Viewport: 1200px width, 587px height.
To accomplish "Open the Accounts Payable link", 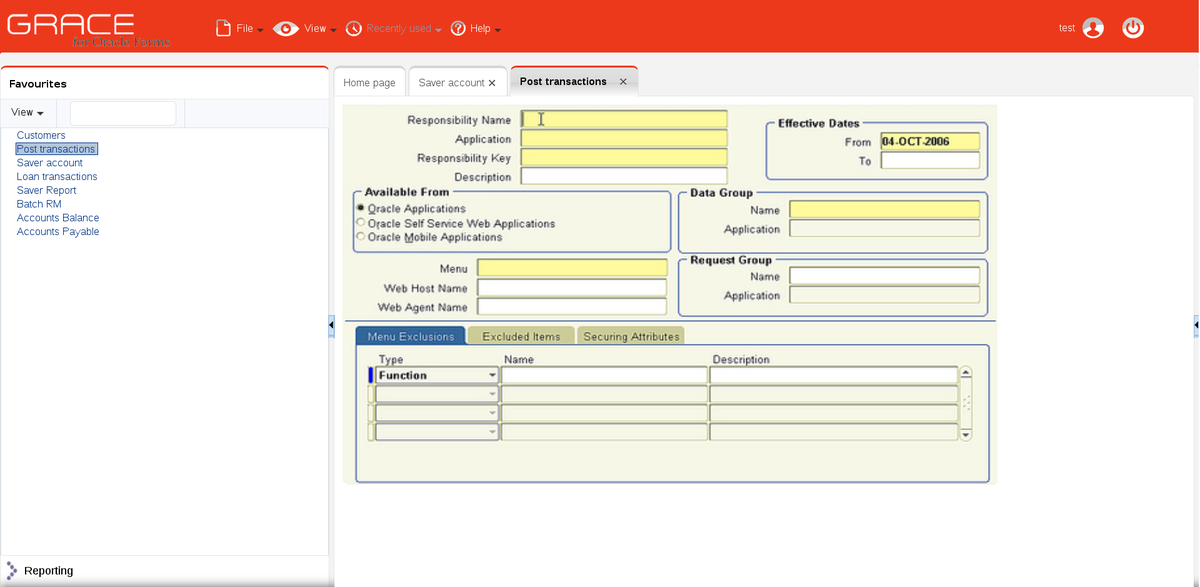I will pyautogui.click(x=57, y=231).
